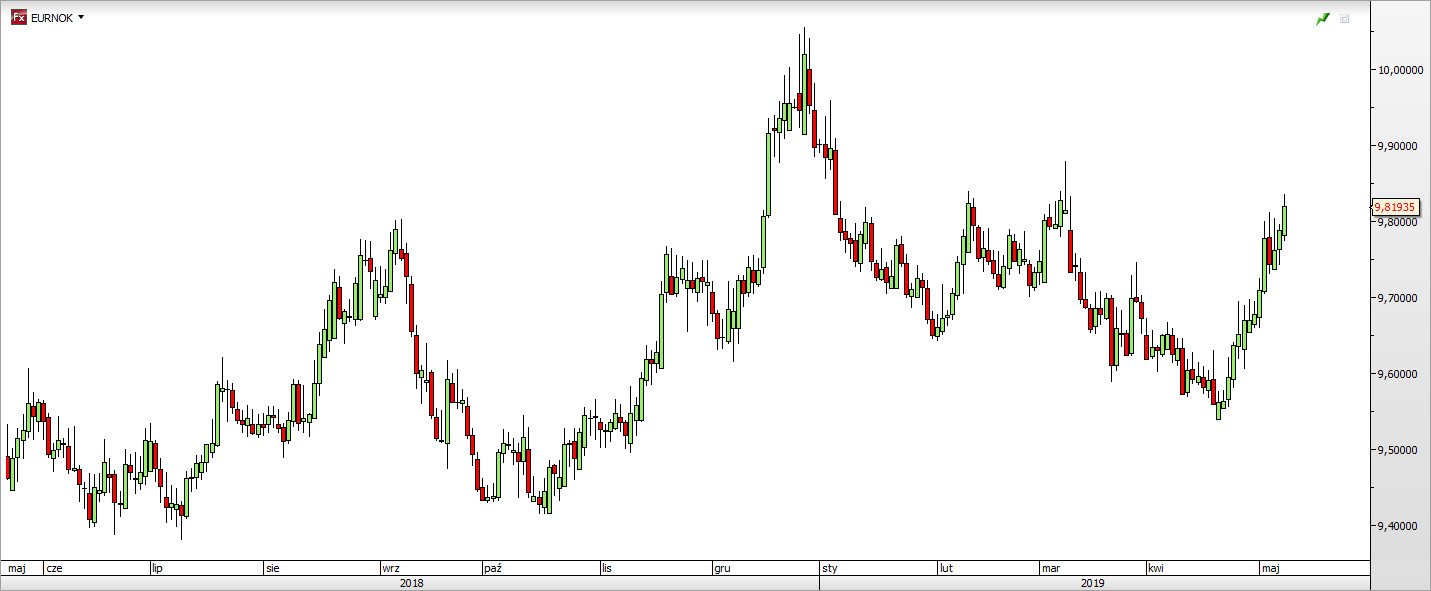This screenshot has height=591, width=1431.
Task: Click the 9,60000 price axis label
Action: click(x=1400, y=374)
